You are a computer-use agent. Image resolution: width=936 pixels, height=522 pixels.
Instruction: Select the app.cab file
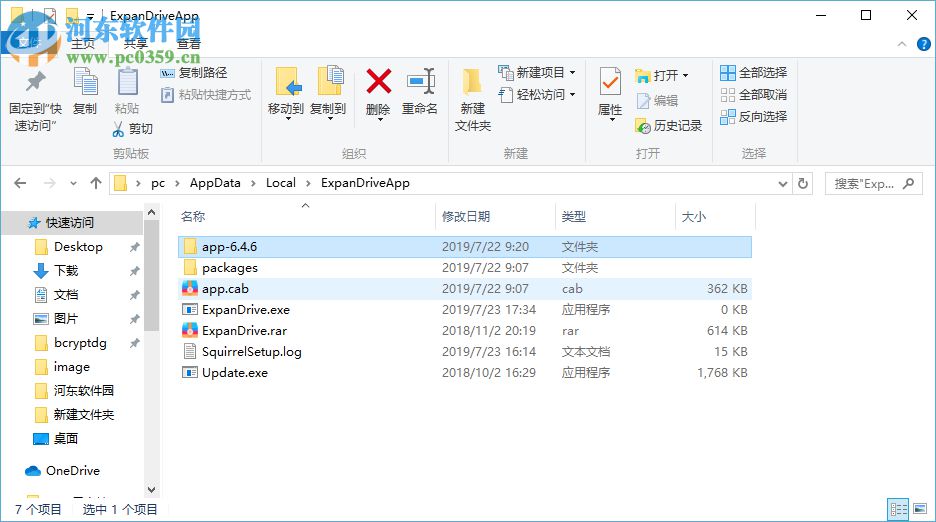tap(464, 288)
